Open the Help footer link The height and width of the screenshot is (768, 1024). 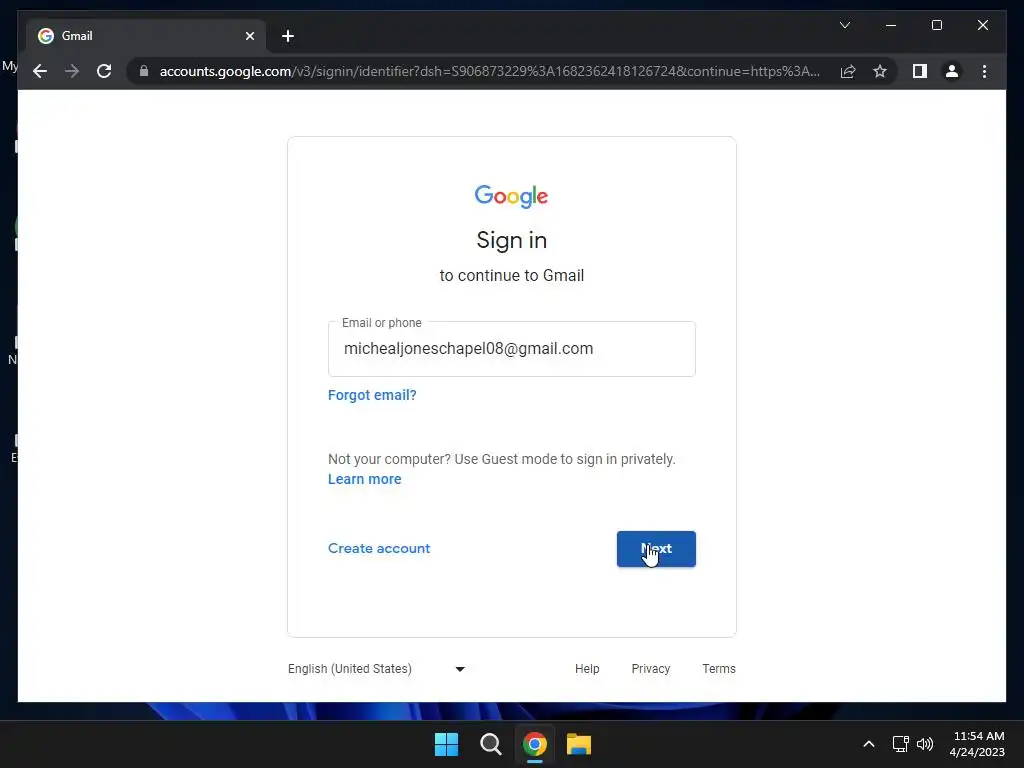tap(586, 669)
